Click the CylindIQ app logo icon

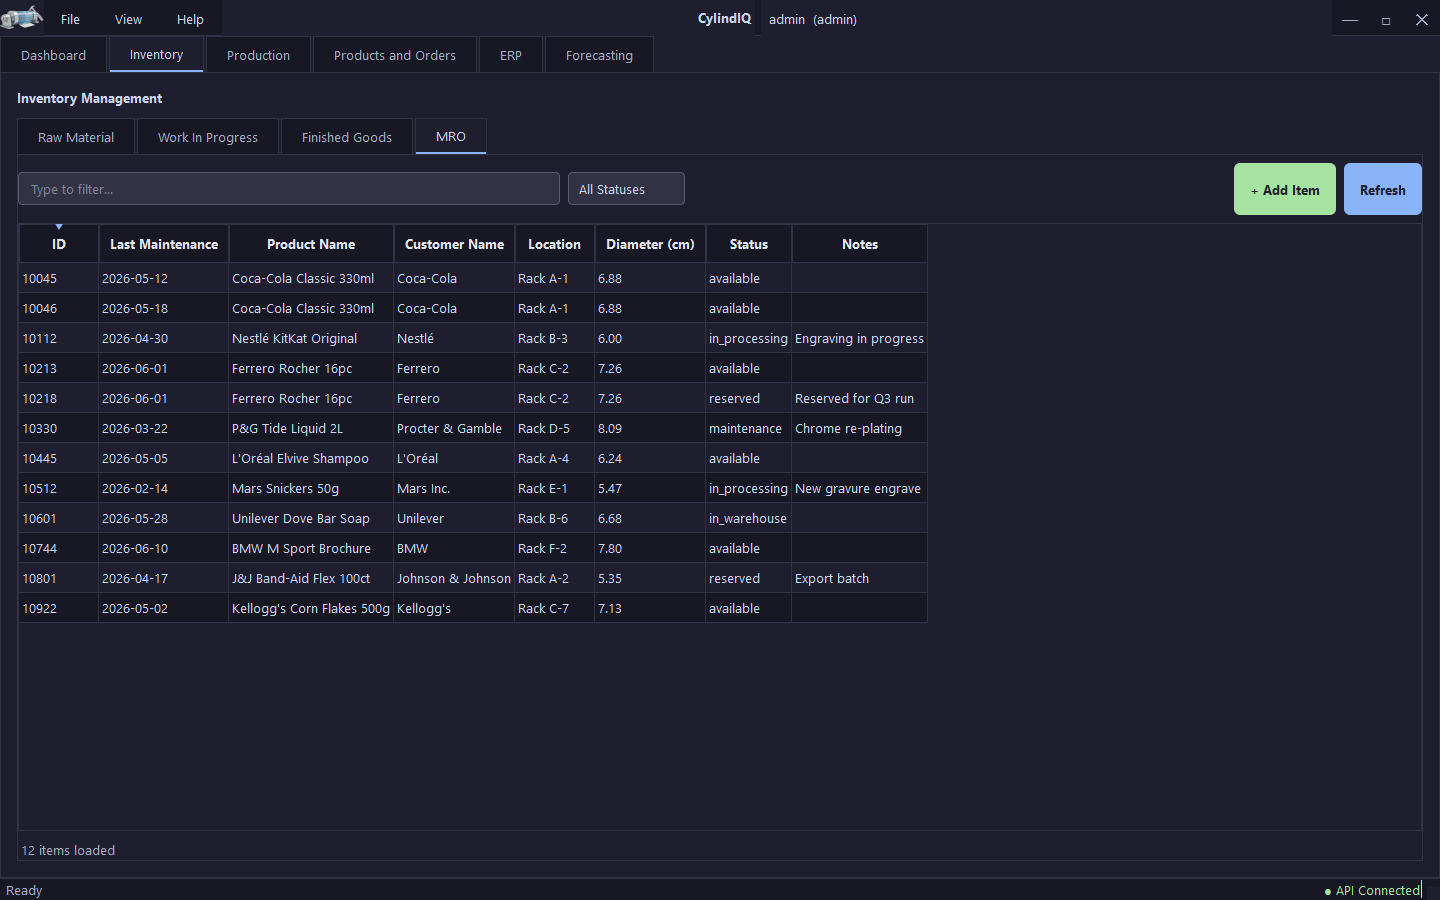[x=22, y=18]
